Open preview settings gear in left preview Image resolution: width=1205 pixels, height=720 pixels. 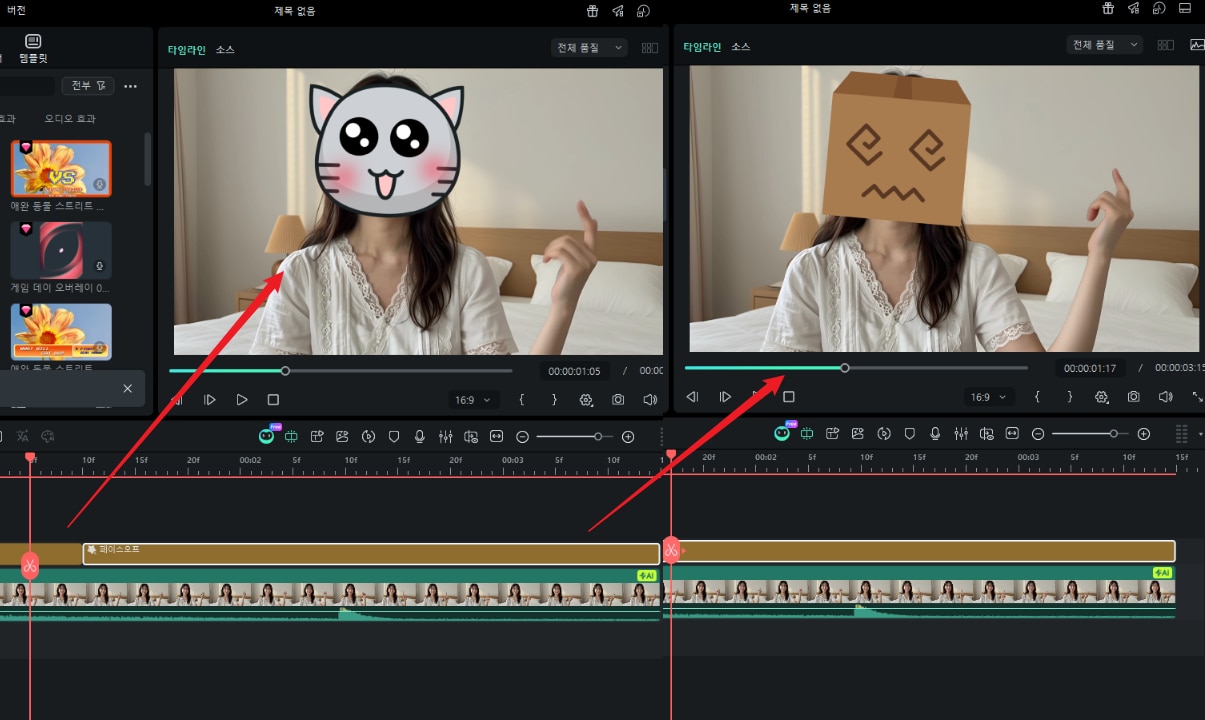click(586, 399)
